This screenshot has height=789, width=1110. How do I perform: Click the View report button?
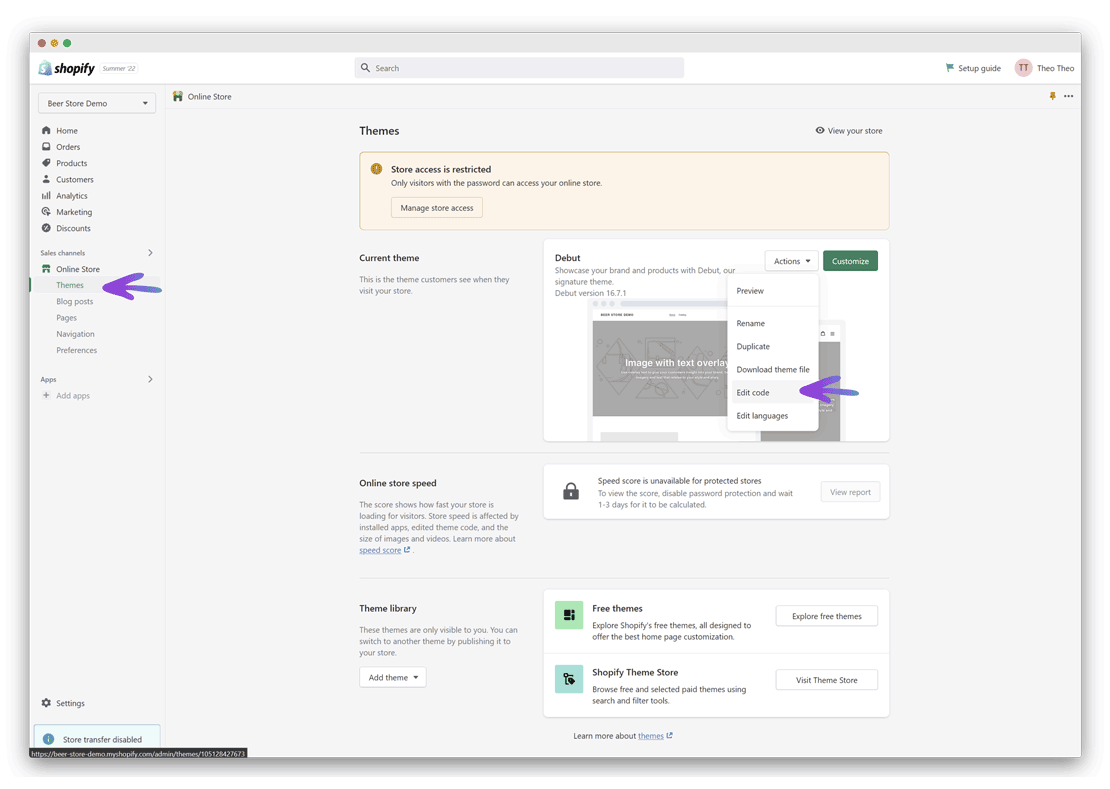coord(850,492)
